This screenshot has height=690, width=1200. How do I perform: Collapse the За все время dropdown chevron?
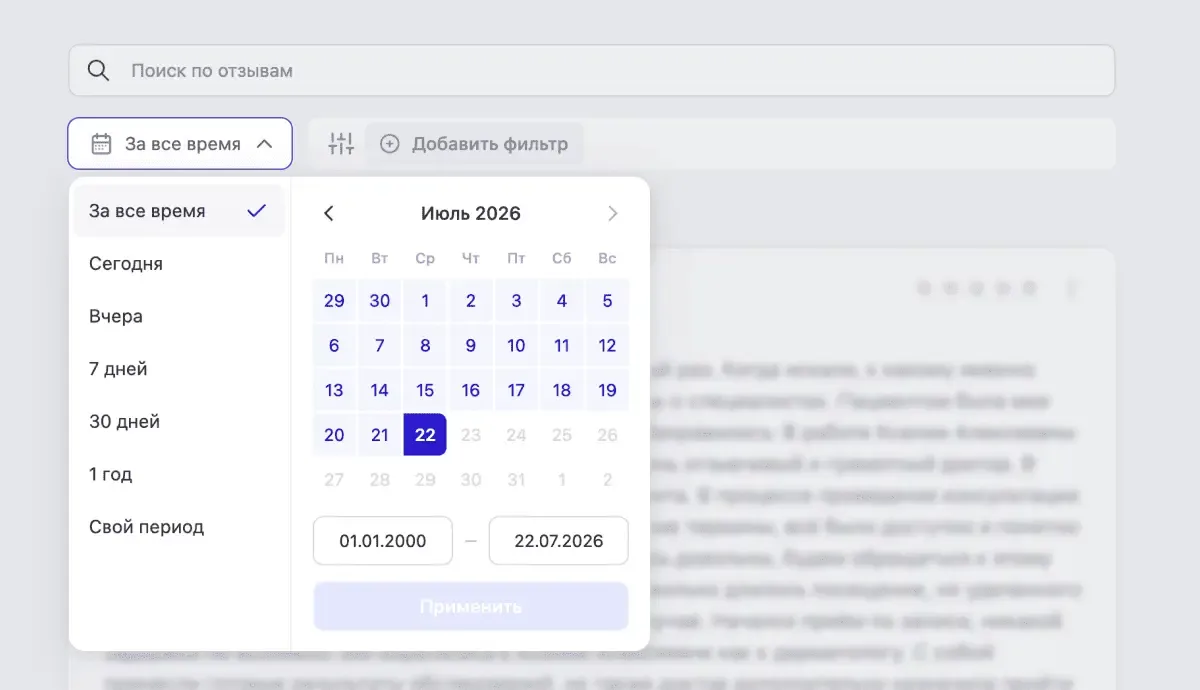[264, 144]
